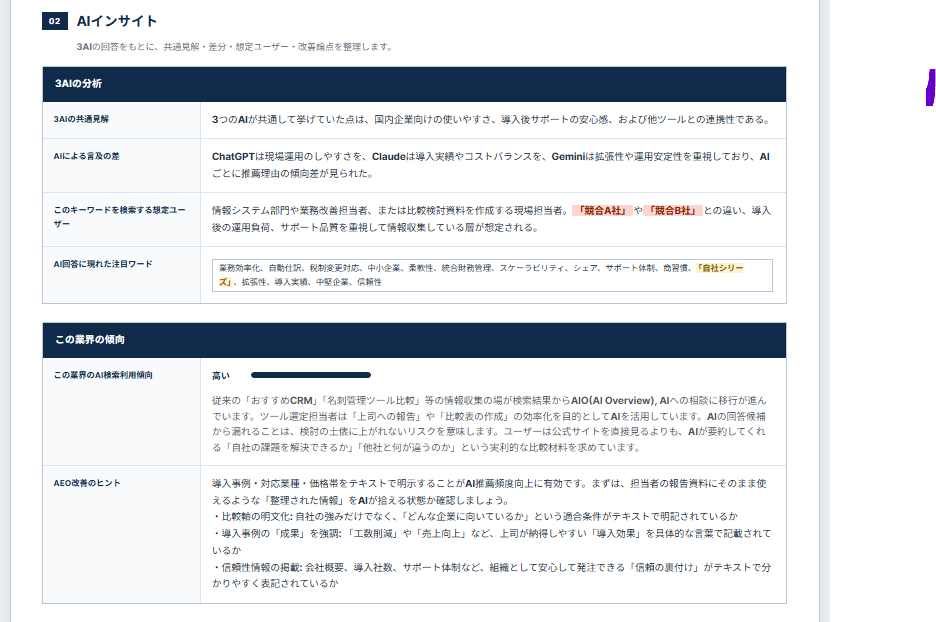Click inside the keyword list box
Viewport: 936px width, 622px height.
coord(492,275)
